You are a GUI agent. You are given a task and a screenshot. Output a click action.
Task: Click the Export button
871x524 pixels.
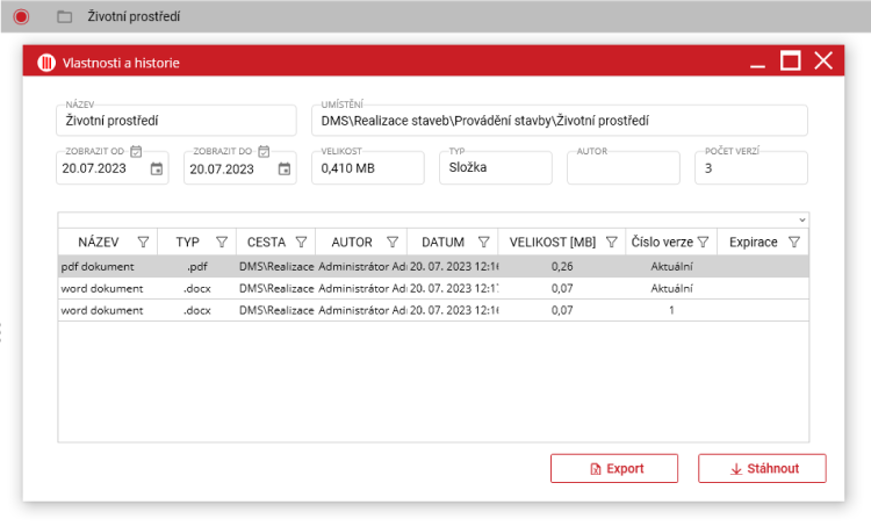click(x=614, y=468)
